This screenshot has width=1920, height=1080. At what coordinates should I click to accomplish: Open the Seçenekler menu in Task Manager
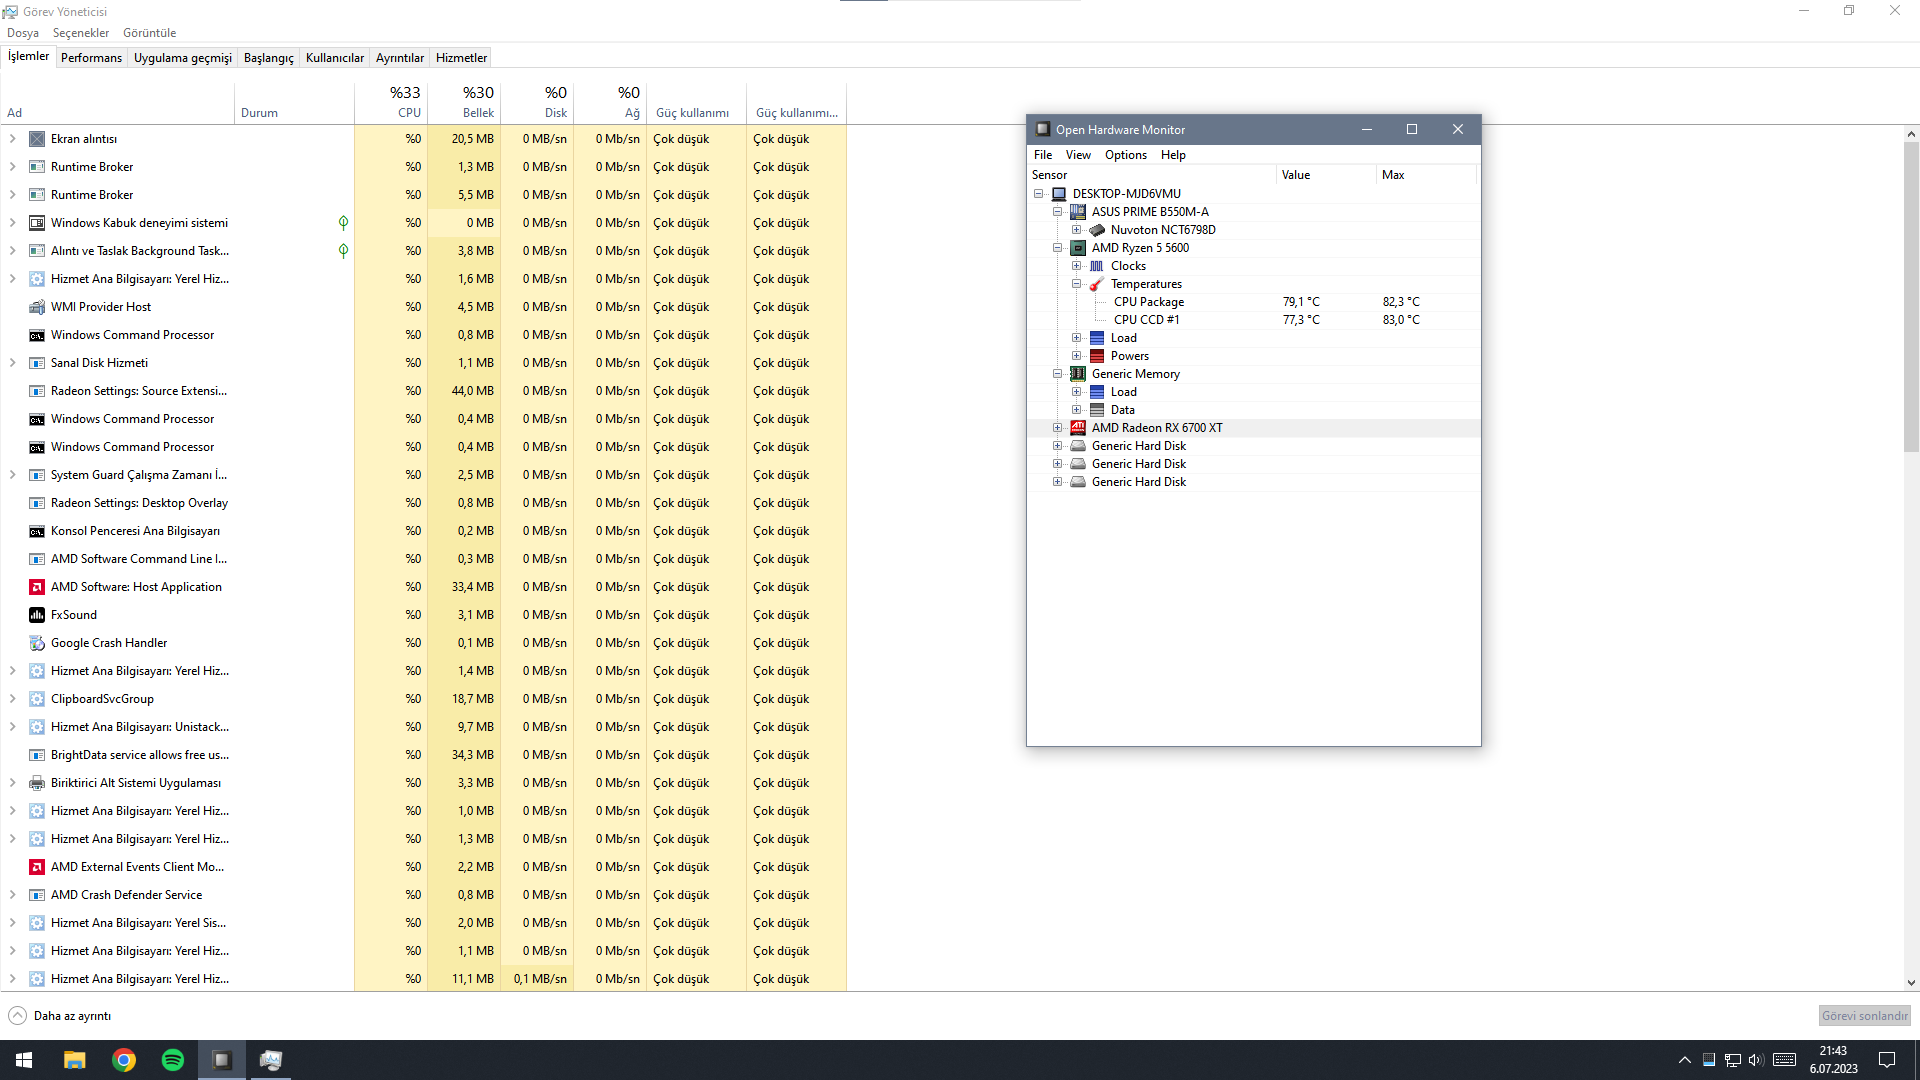click(x=81, y=33)
